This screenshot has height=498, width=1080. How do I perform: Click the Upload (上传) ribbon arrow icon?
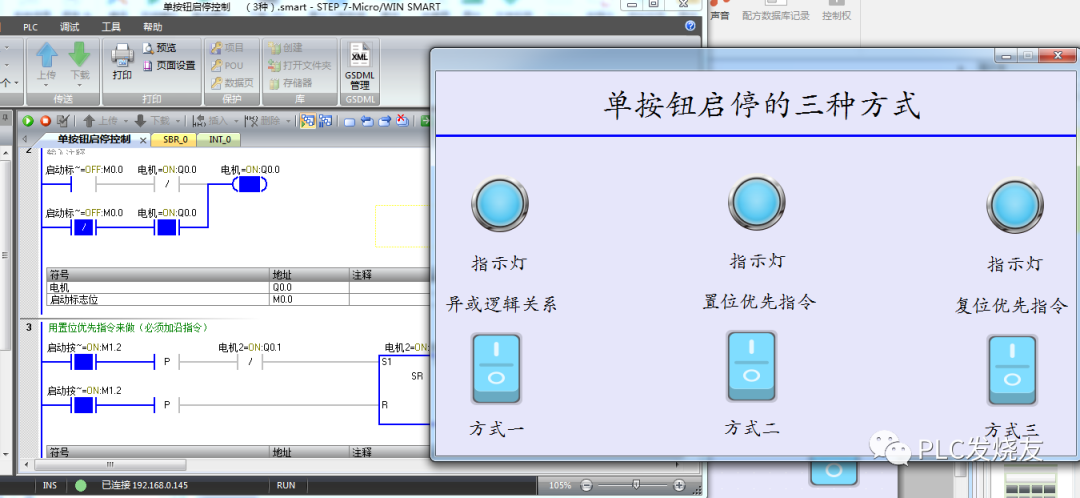47,54
